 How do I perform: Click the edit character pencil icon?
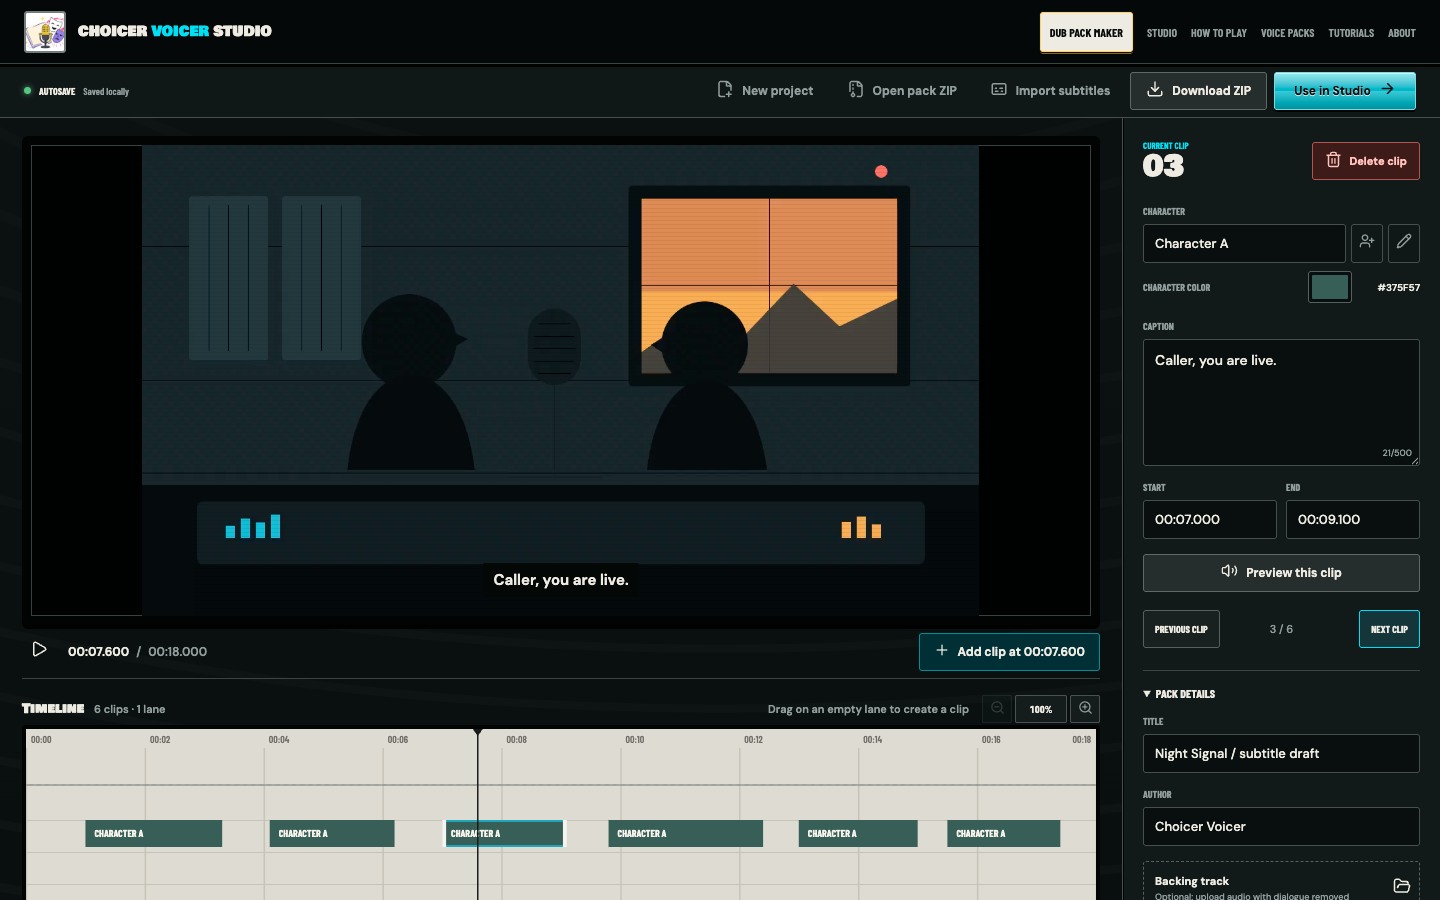pyautogui.click(x=1404, y=243)
